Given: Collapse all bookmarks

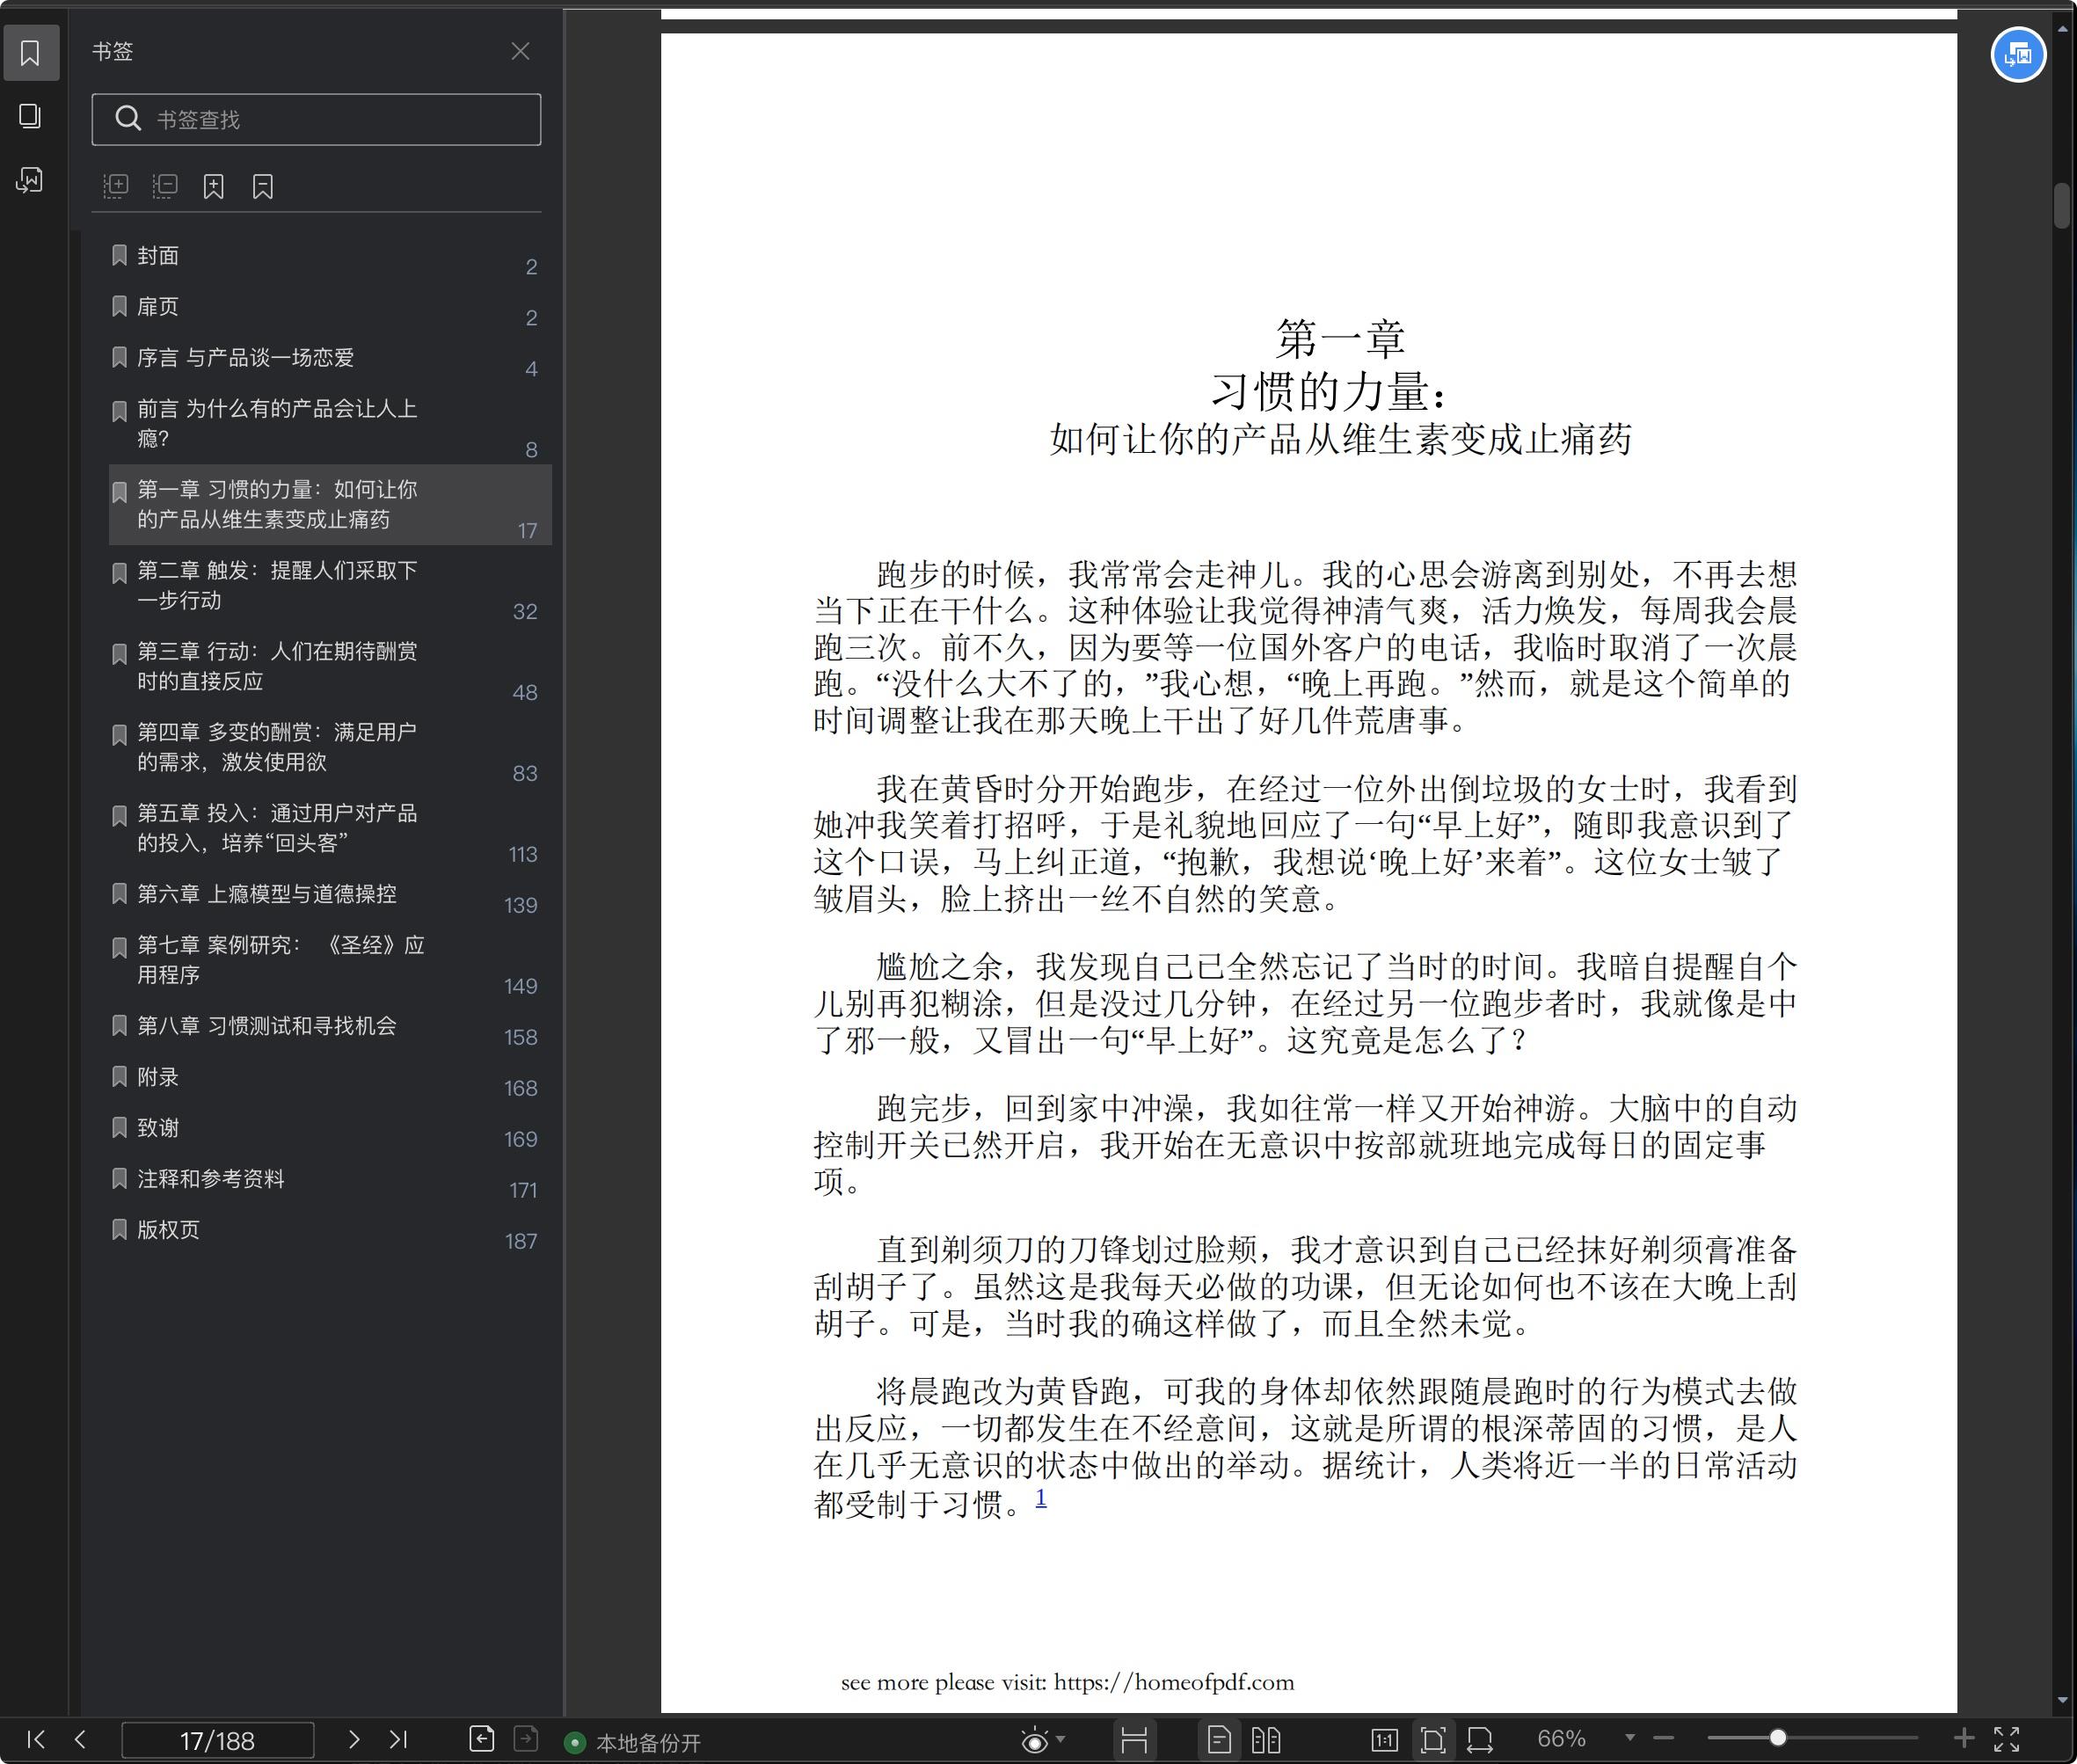Looking at the screenshot, I should pyautogui.click(x=165, y=186).
